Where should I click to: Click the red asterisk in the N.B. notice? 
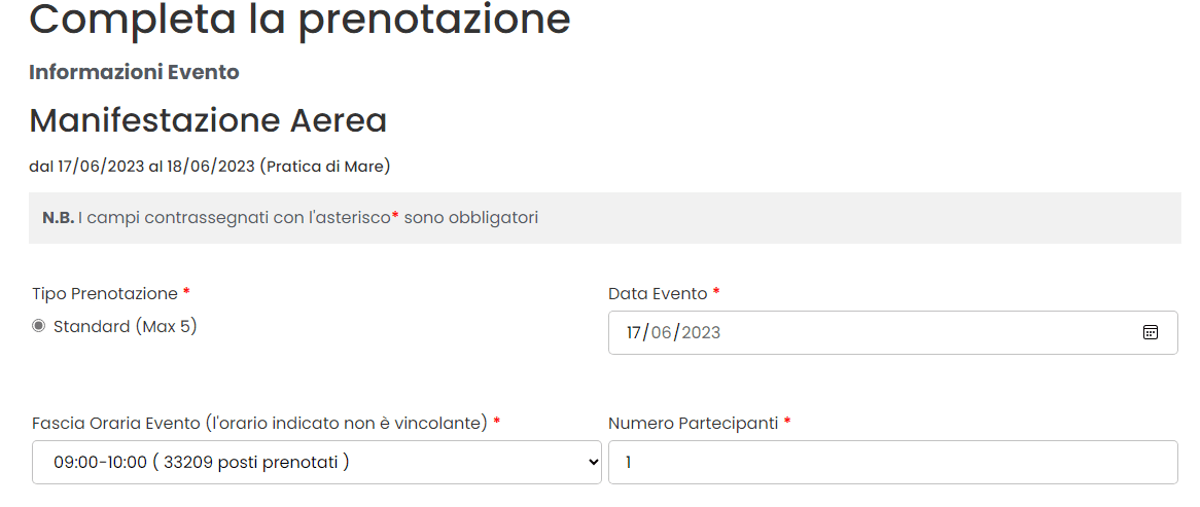[x=395, y=216]
